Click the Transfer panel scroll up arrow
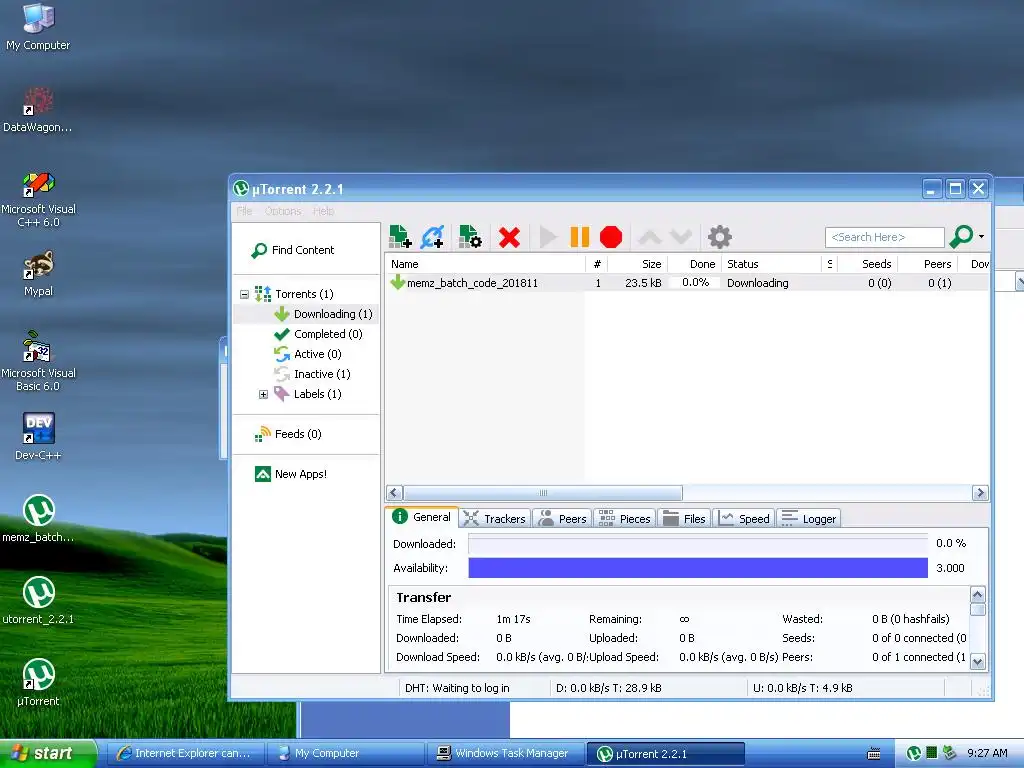Screen dimensions: 1024x768 tap(978, 594)
